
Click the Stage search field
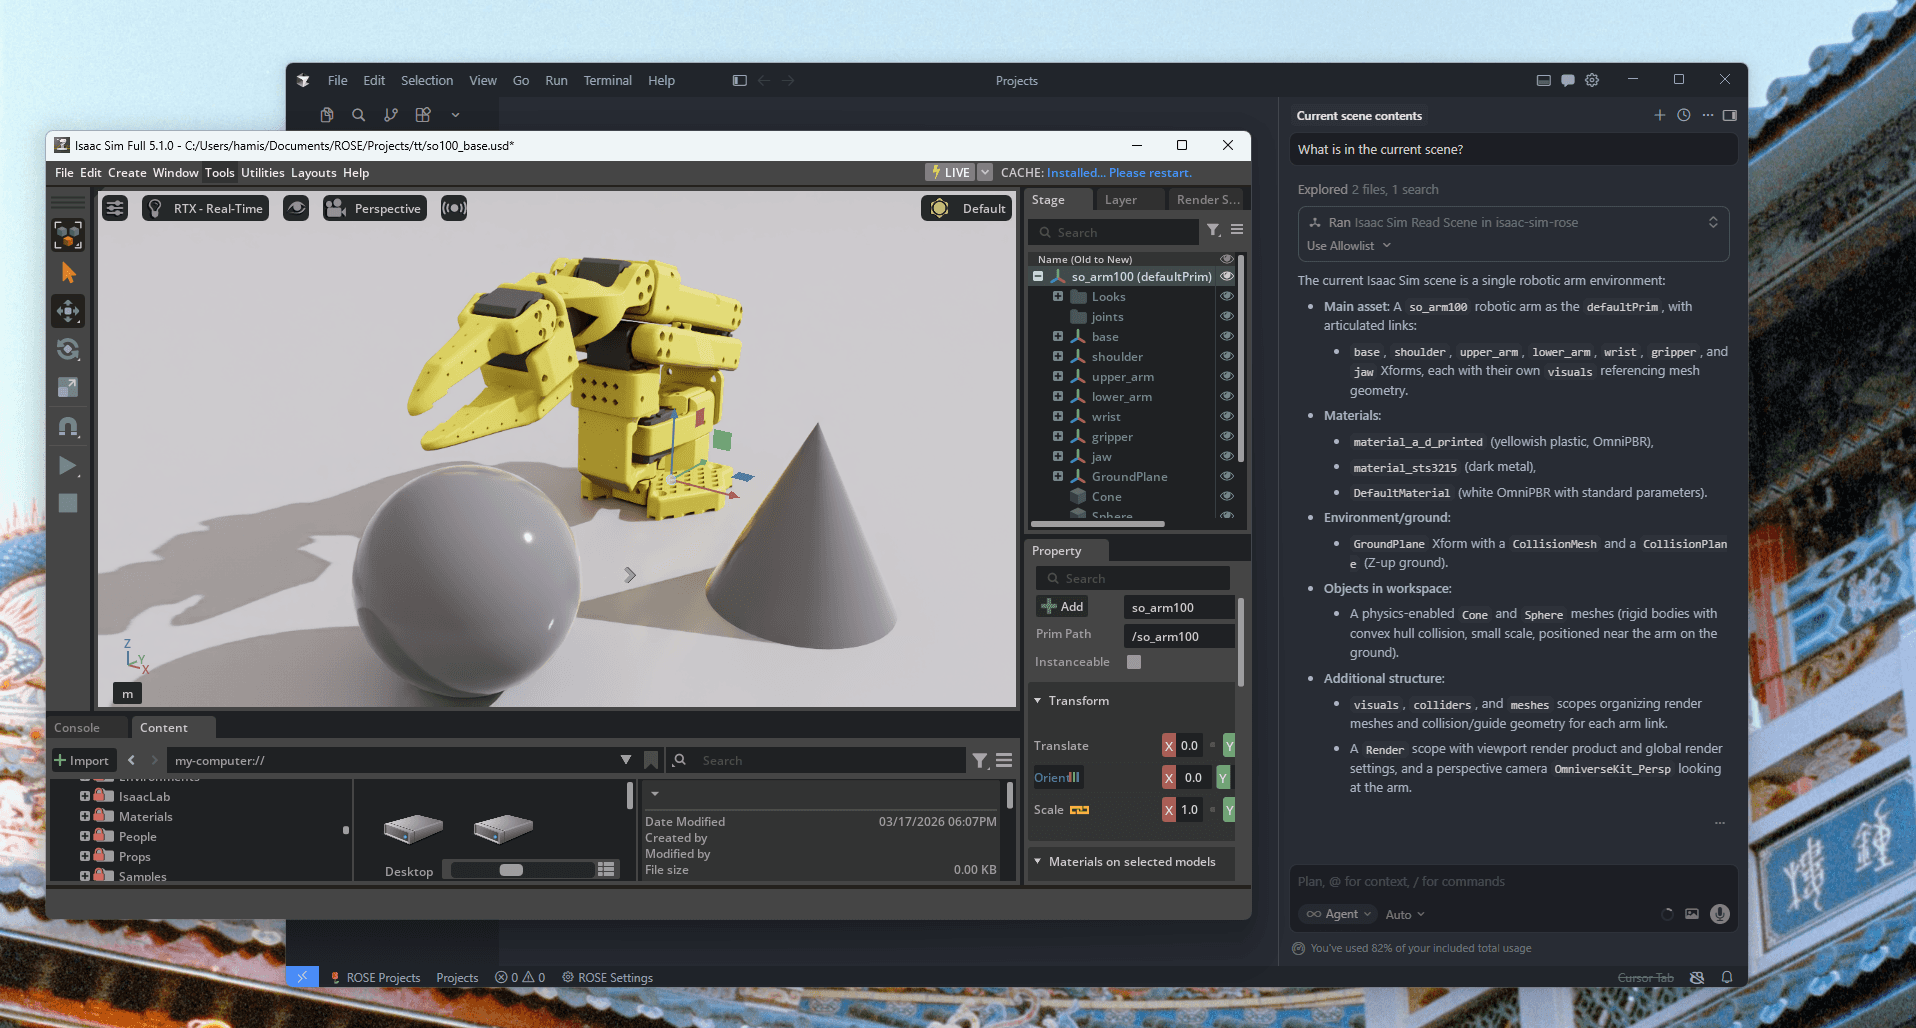point(1113,232)
